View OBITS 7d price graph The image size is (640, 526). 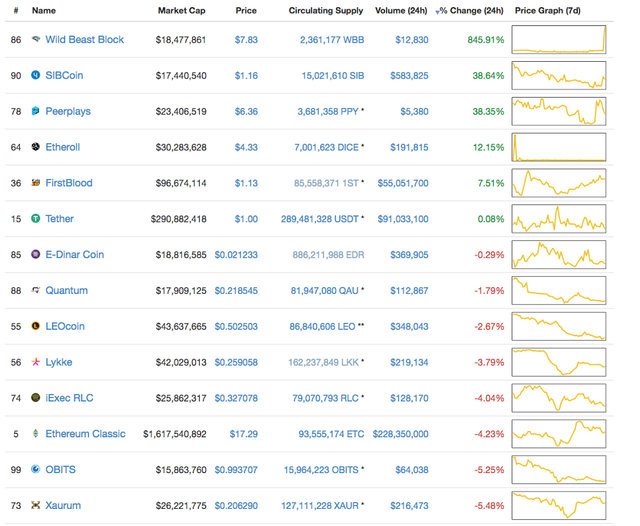(559, 470)
